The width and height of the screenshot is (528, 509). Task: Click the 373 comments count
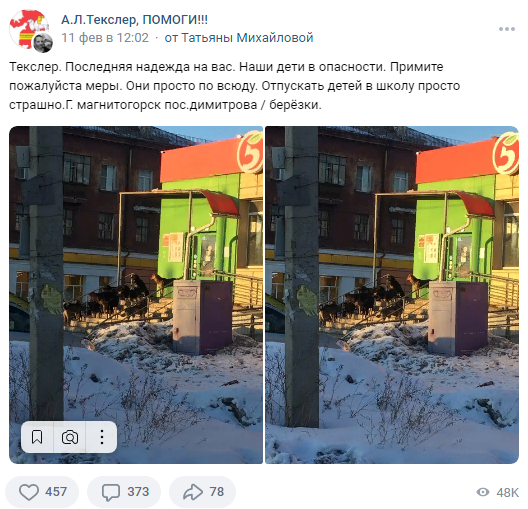pyautogui.click(x=138, y=492)
